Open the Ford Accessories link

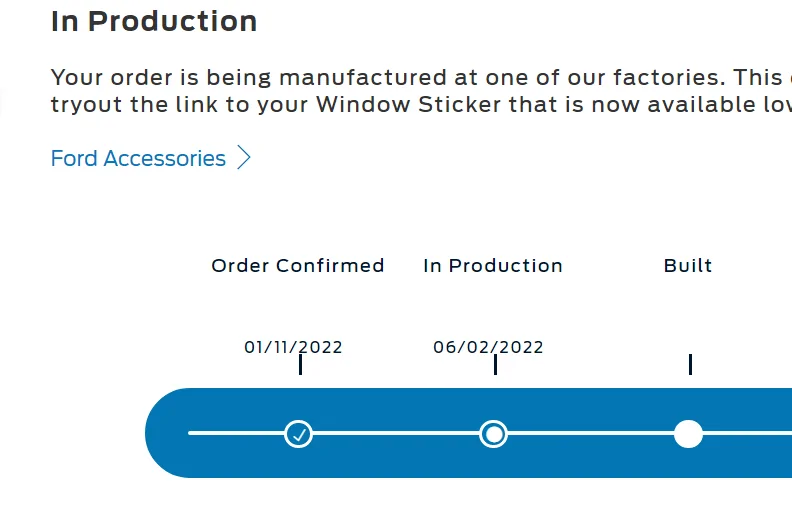(138, 159)
